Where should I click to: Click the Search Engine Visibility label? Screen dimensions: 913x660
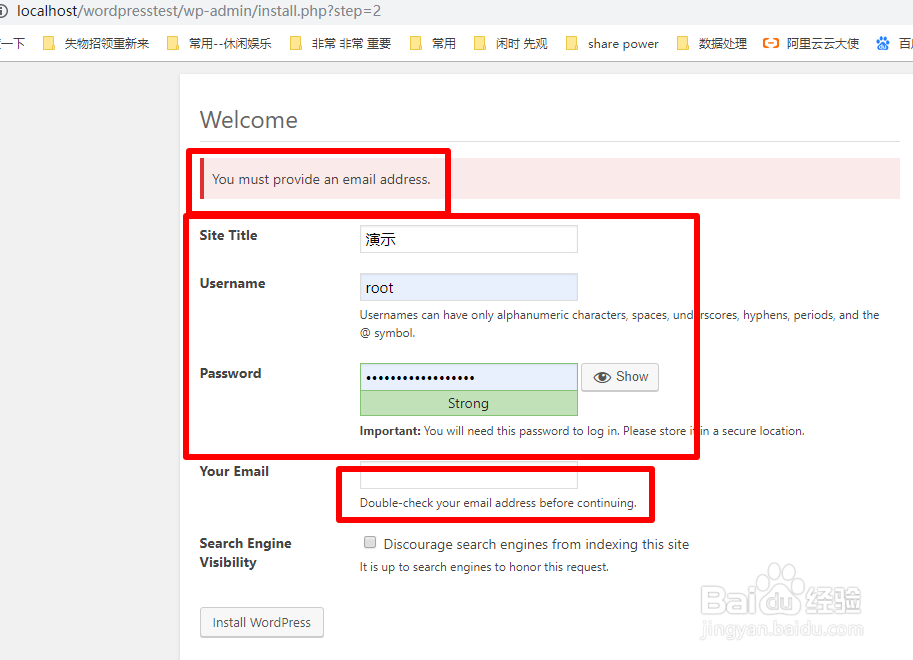[x=245, y=553]
